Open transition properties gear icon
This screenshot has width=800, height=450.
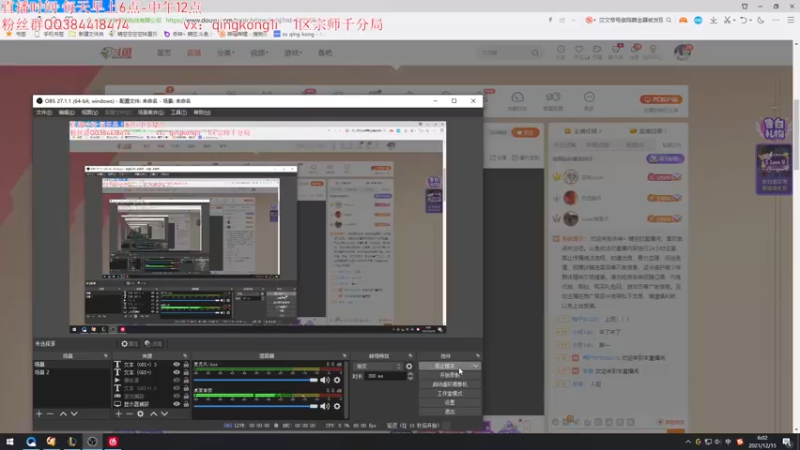pyautogui.click(x=409, y=366)
